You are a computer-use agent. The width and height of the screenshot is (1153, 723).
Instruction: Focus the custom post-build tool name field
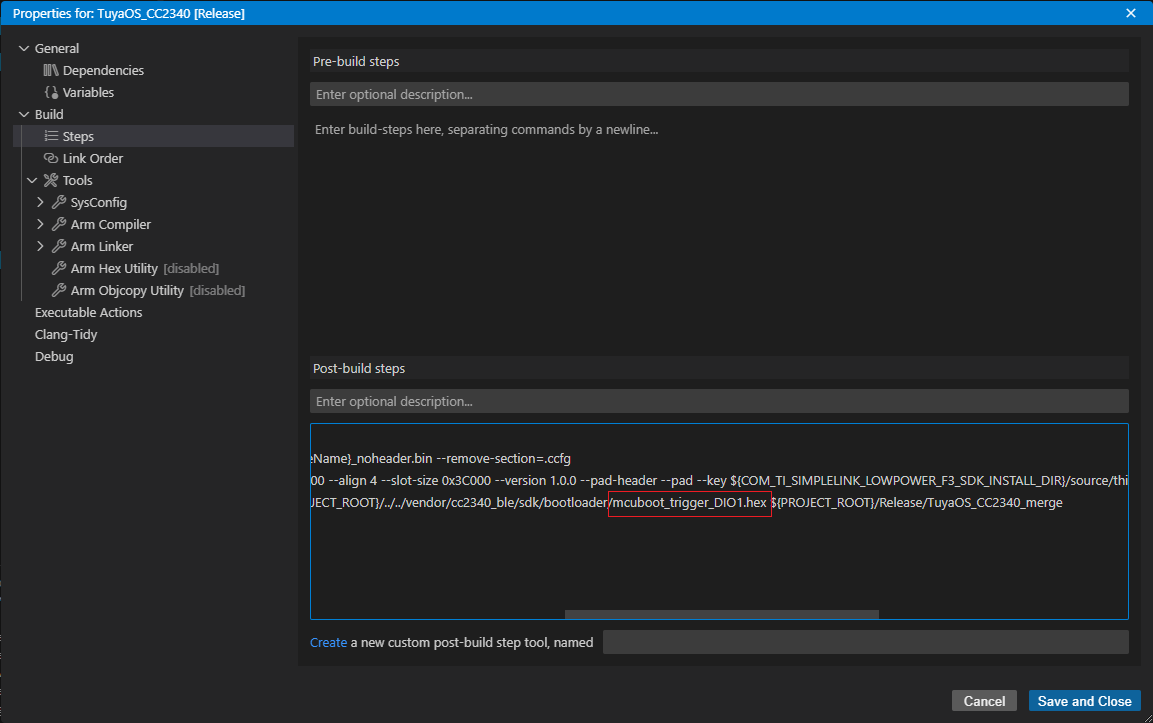click(x=865, y=642)
